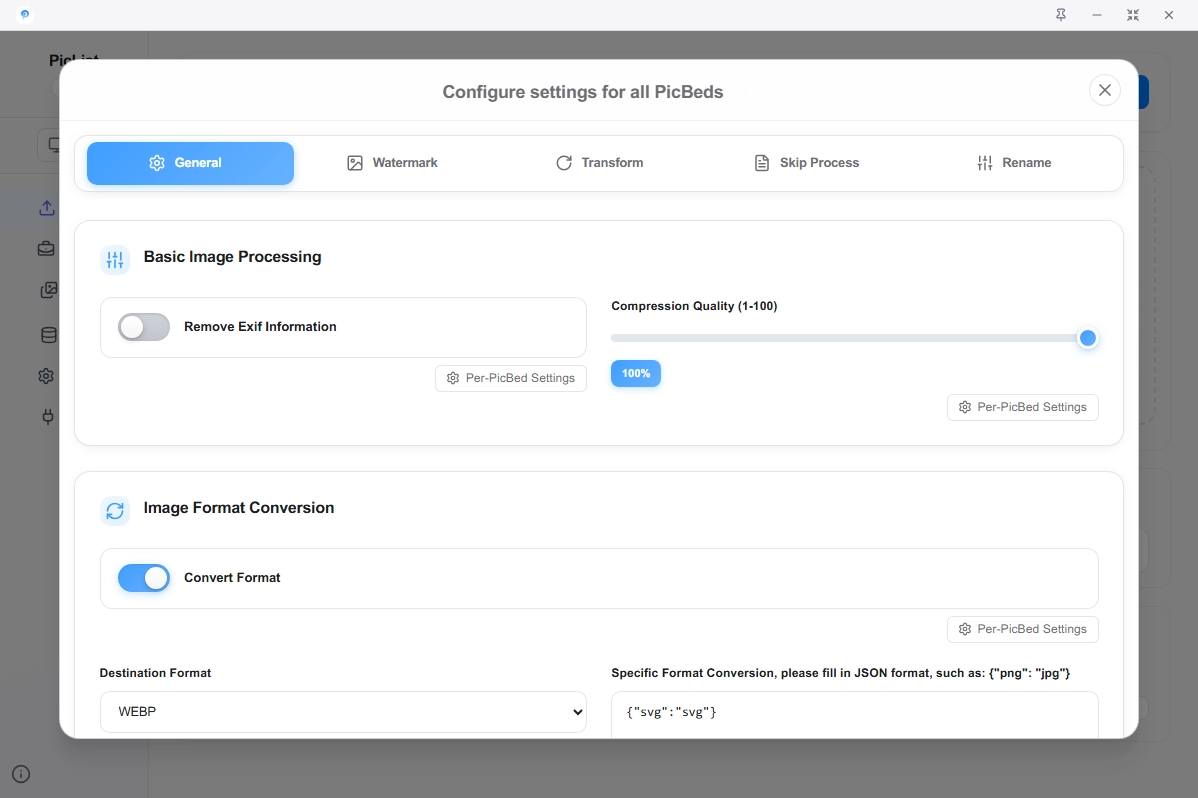The image size is (1198, 798).
Task: Open the Rename tab
Action: tap(1013, 163)
